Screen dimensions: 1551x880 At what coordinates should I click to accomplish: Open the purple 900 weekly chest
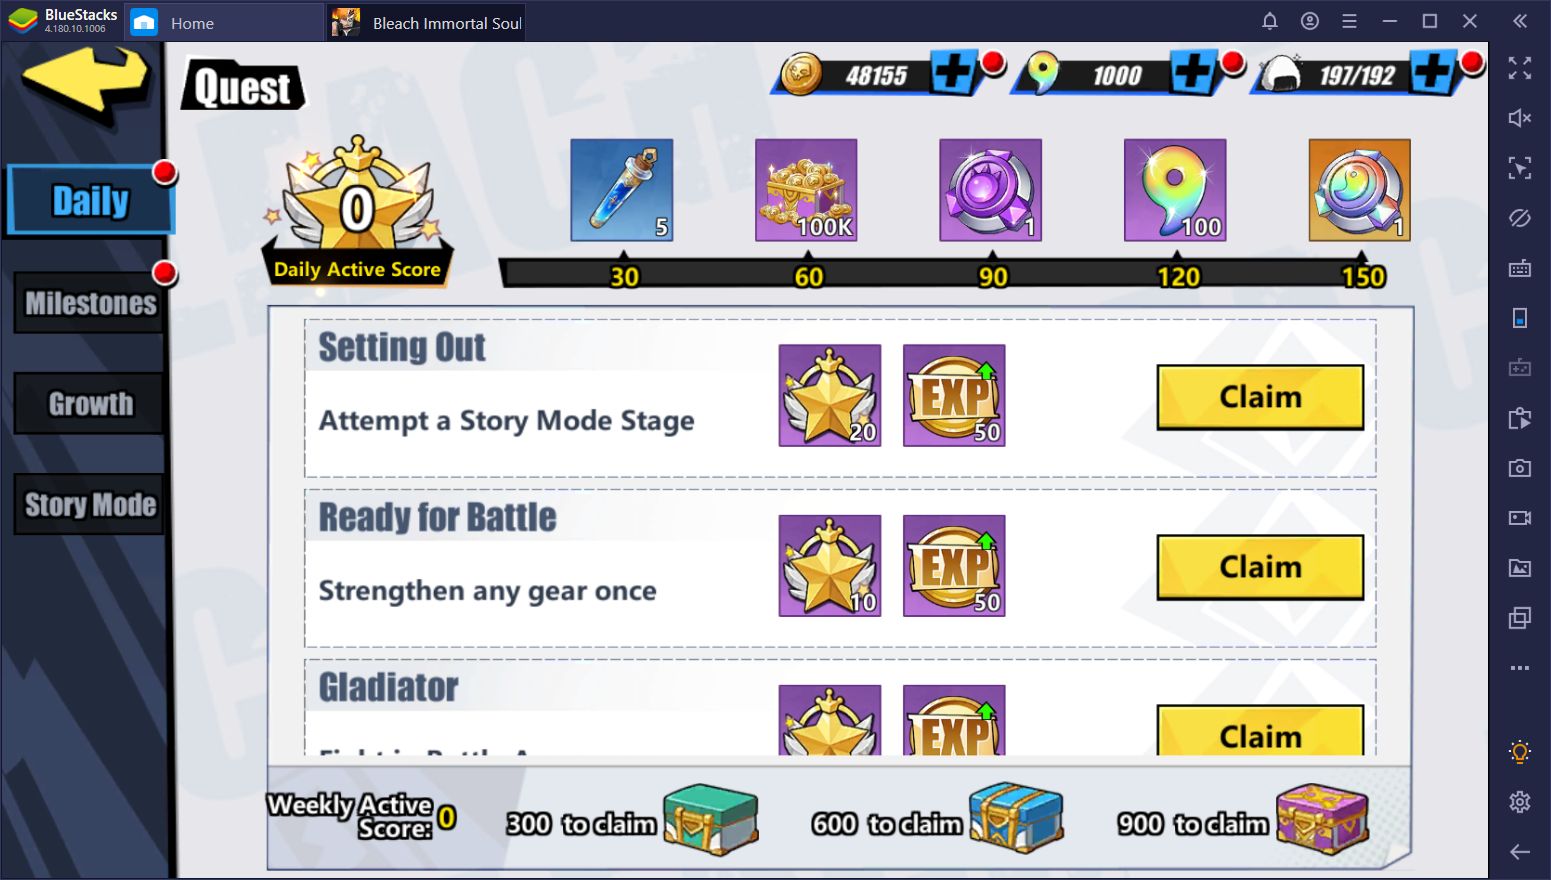point(1322,819)
